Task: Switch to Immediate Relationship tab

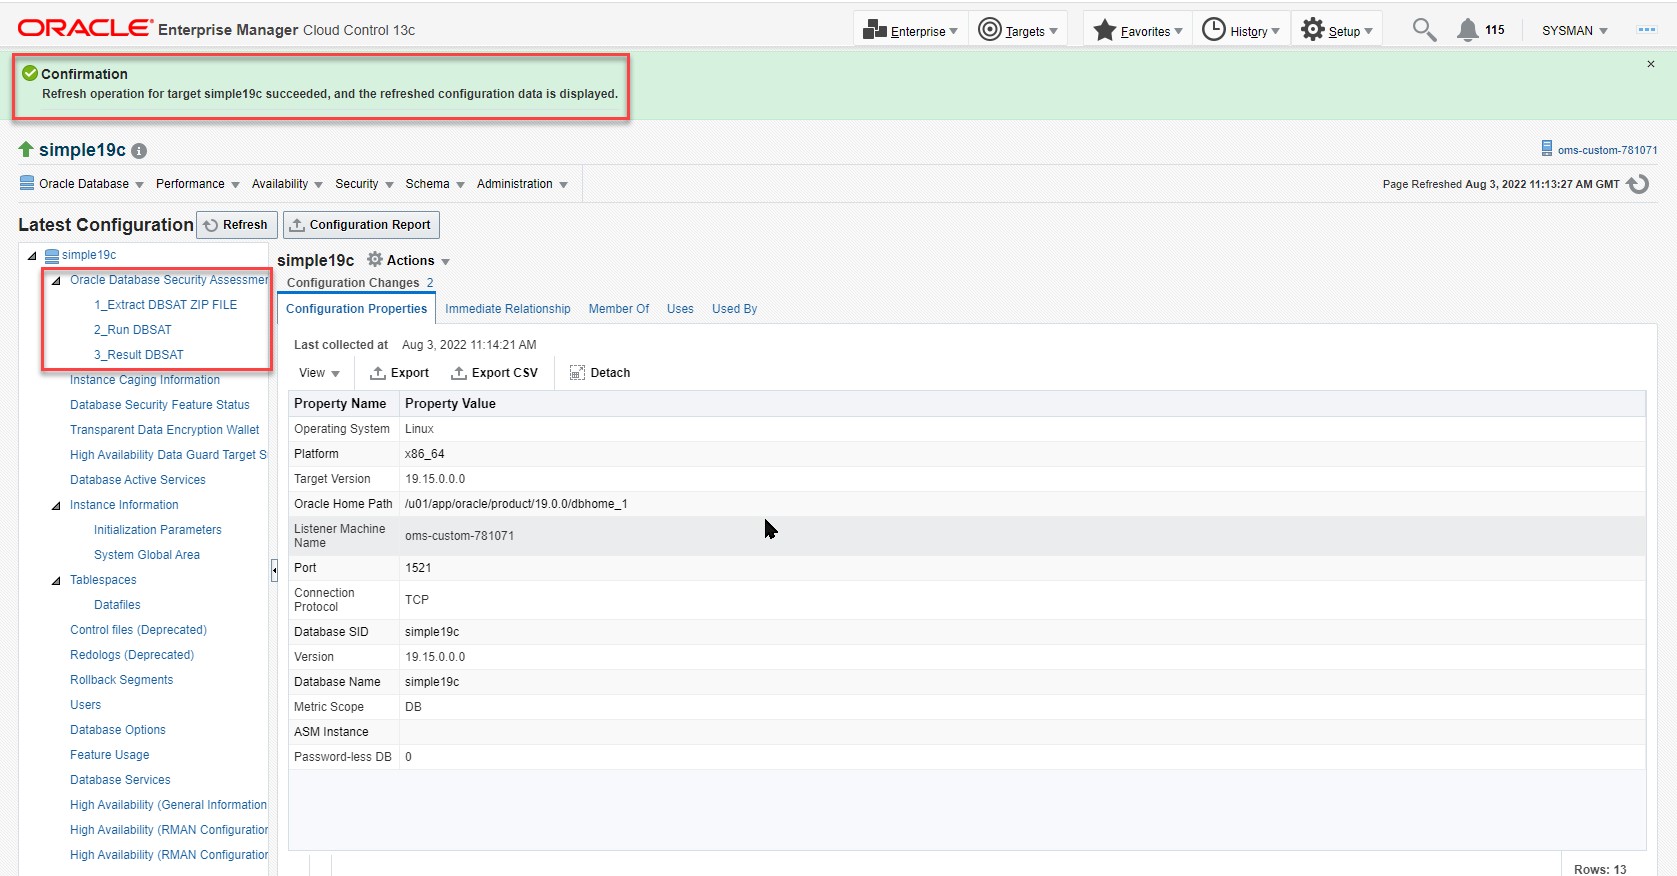Action: click(508, 309)
